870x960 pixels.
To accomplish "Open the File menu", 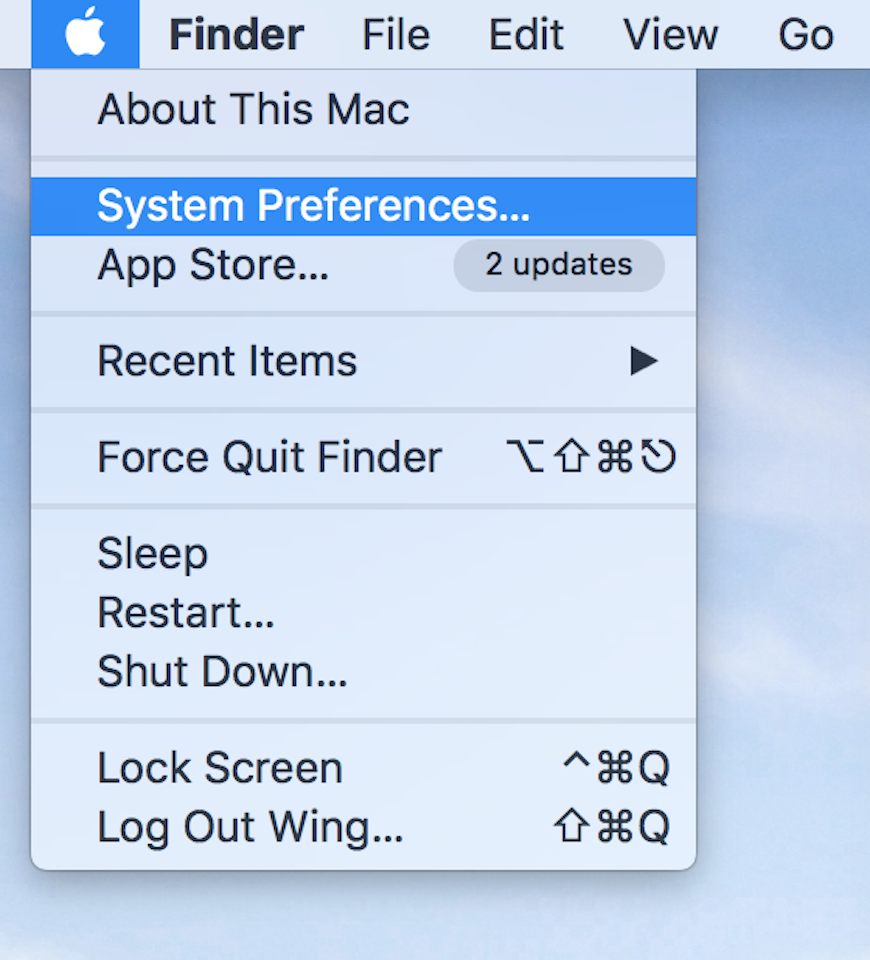I will 394,33.
